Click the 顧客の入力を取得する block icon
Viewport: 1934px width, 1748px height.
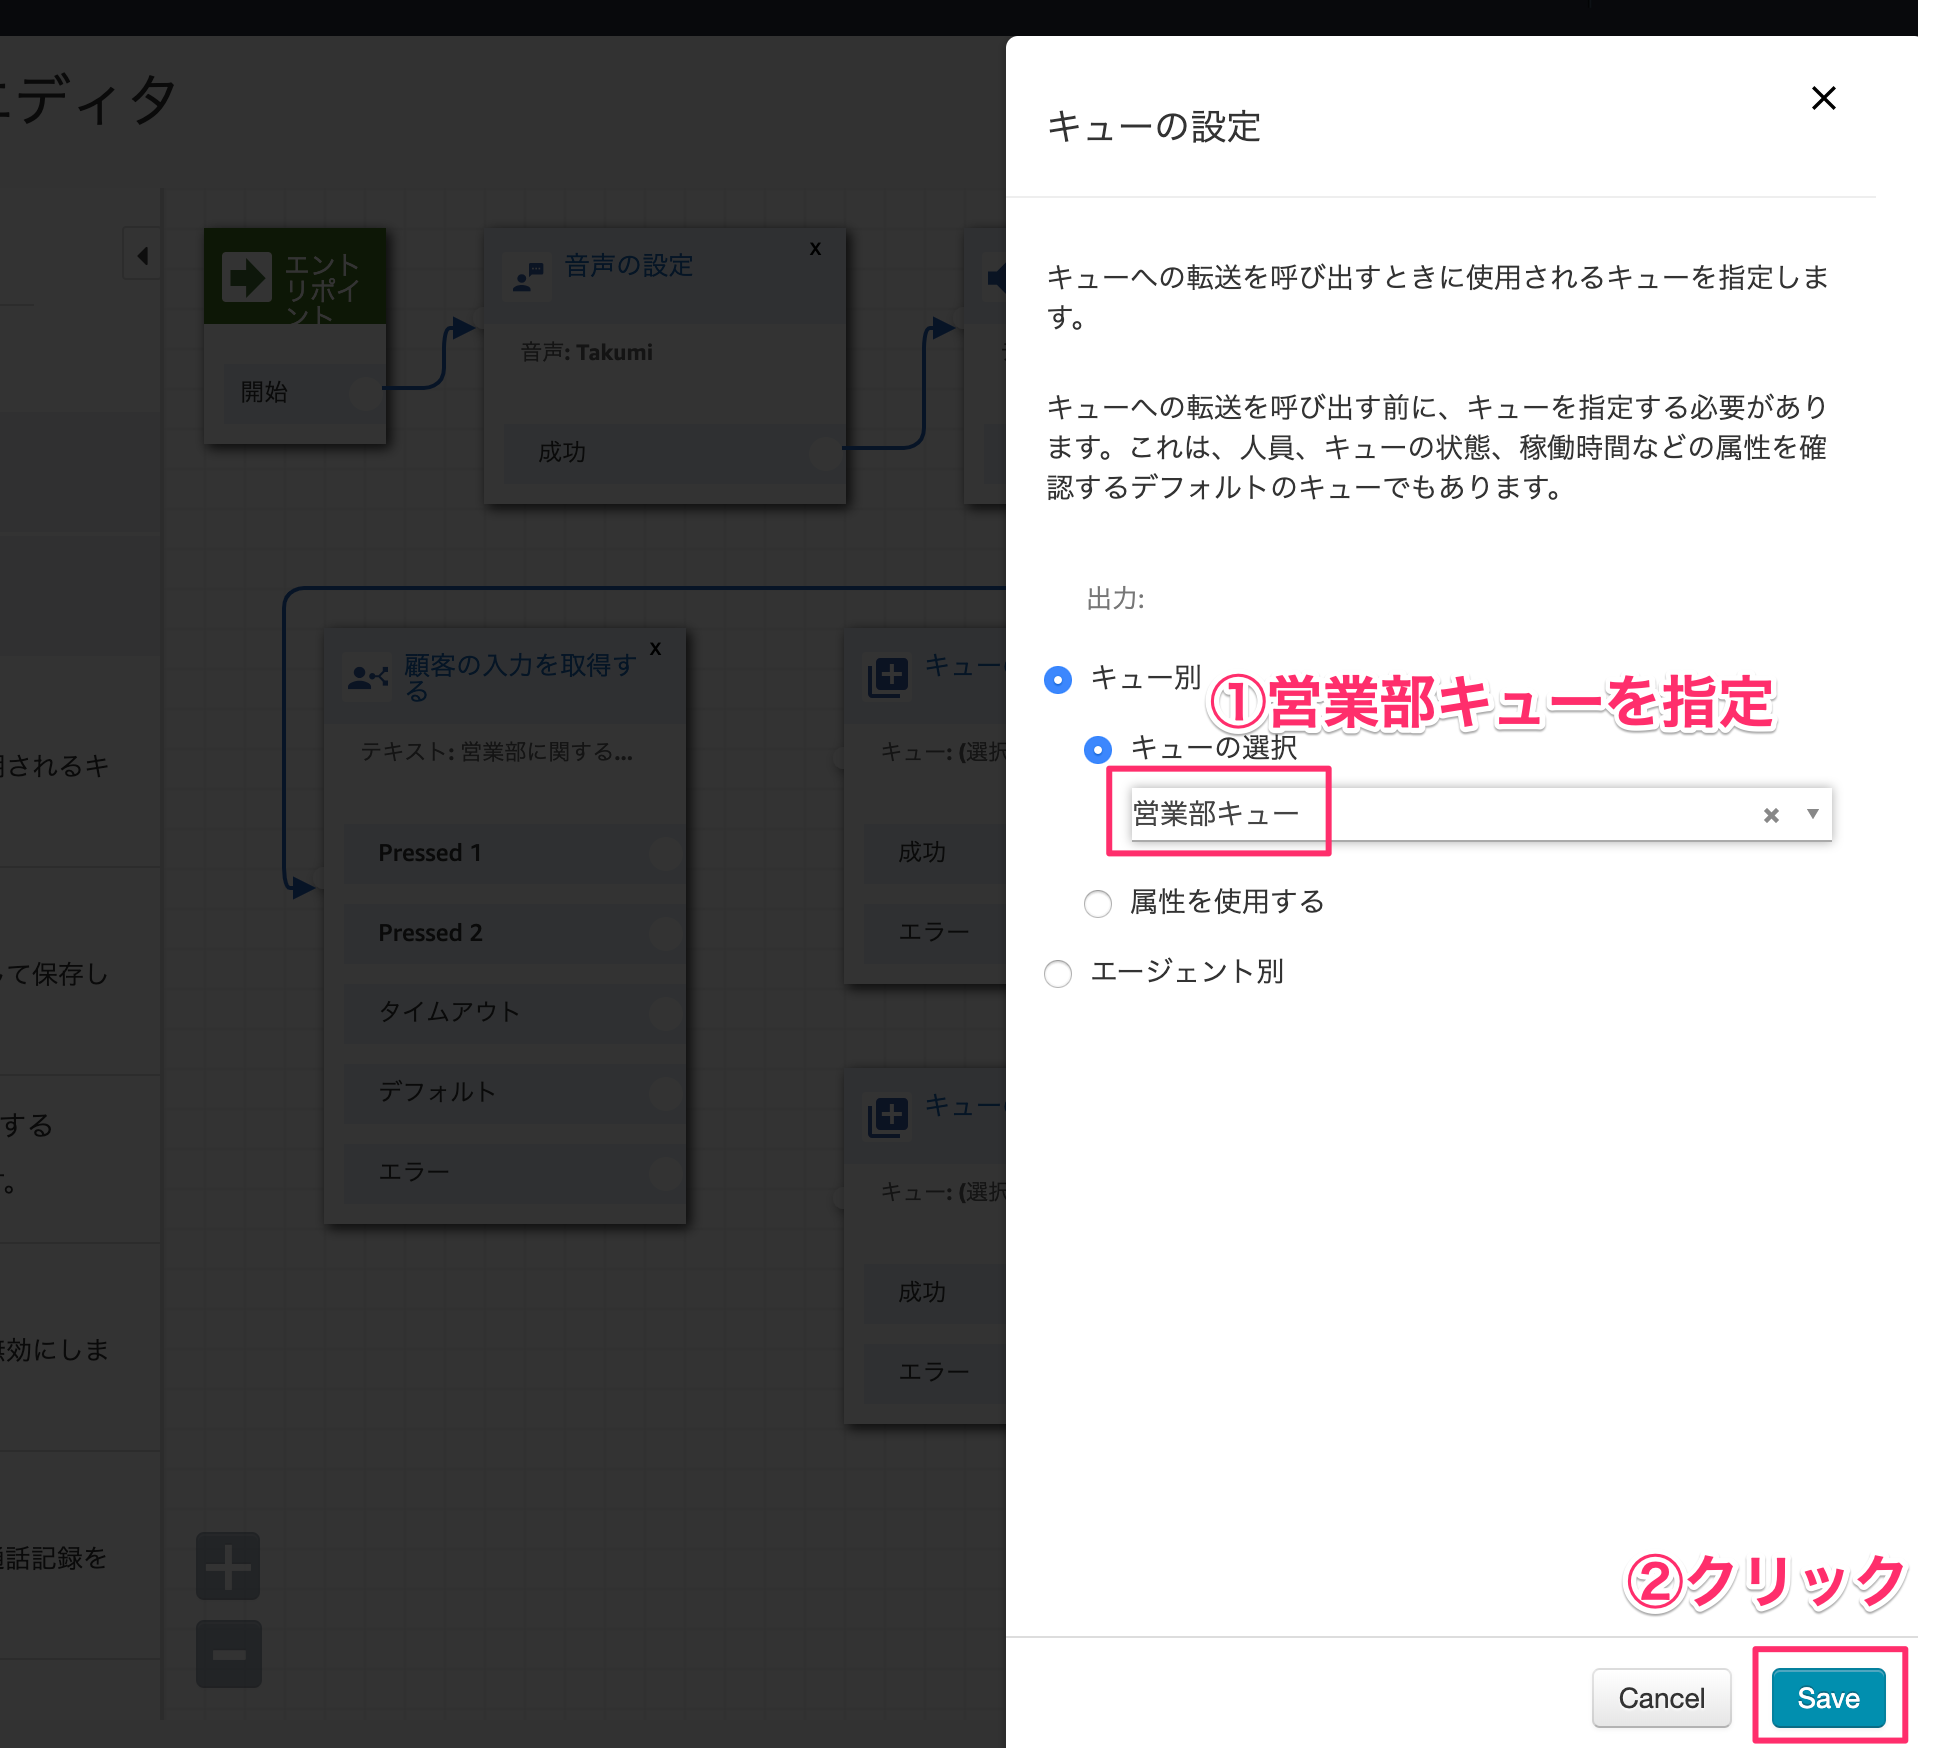368,678
